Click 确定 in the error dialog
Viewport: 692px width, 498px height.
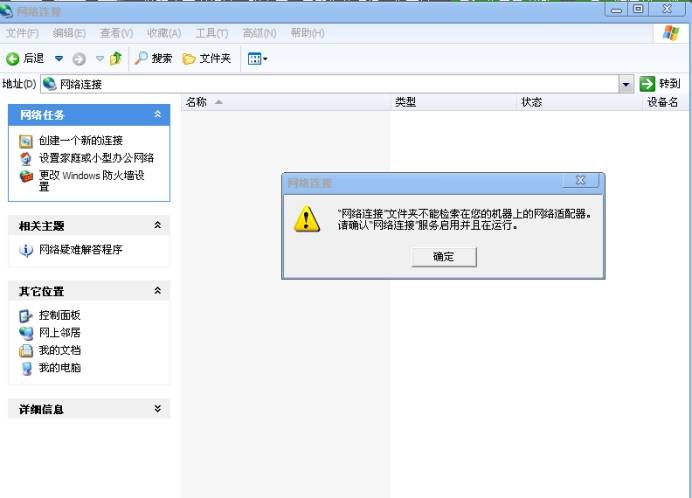444,257
